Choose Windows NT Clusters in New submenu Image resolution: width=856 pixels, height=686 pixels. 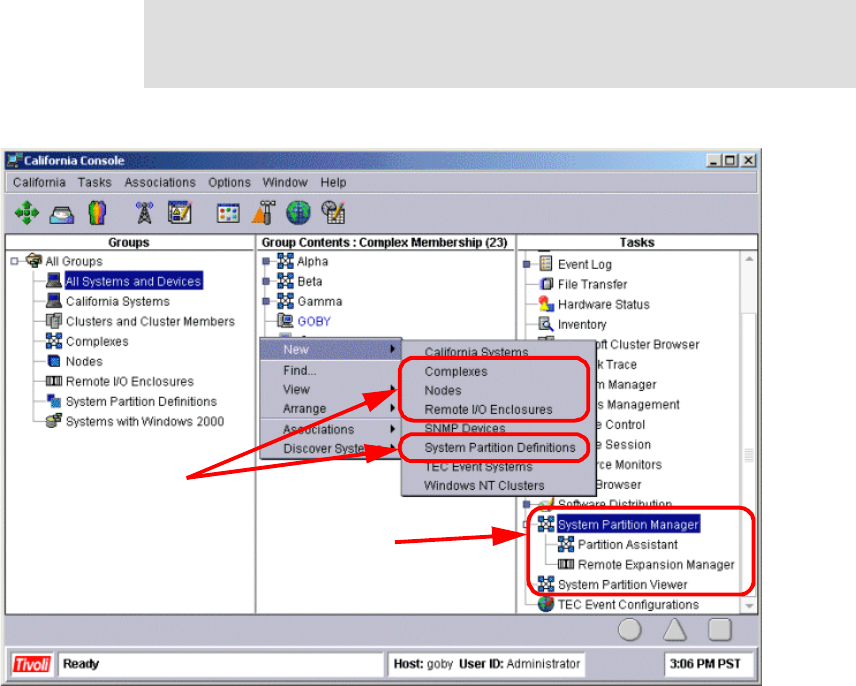pos(484,486)
